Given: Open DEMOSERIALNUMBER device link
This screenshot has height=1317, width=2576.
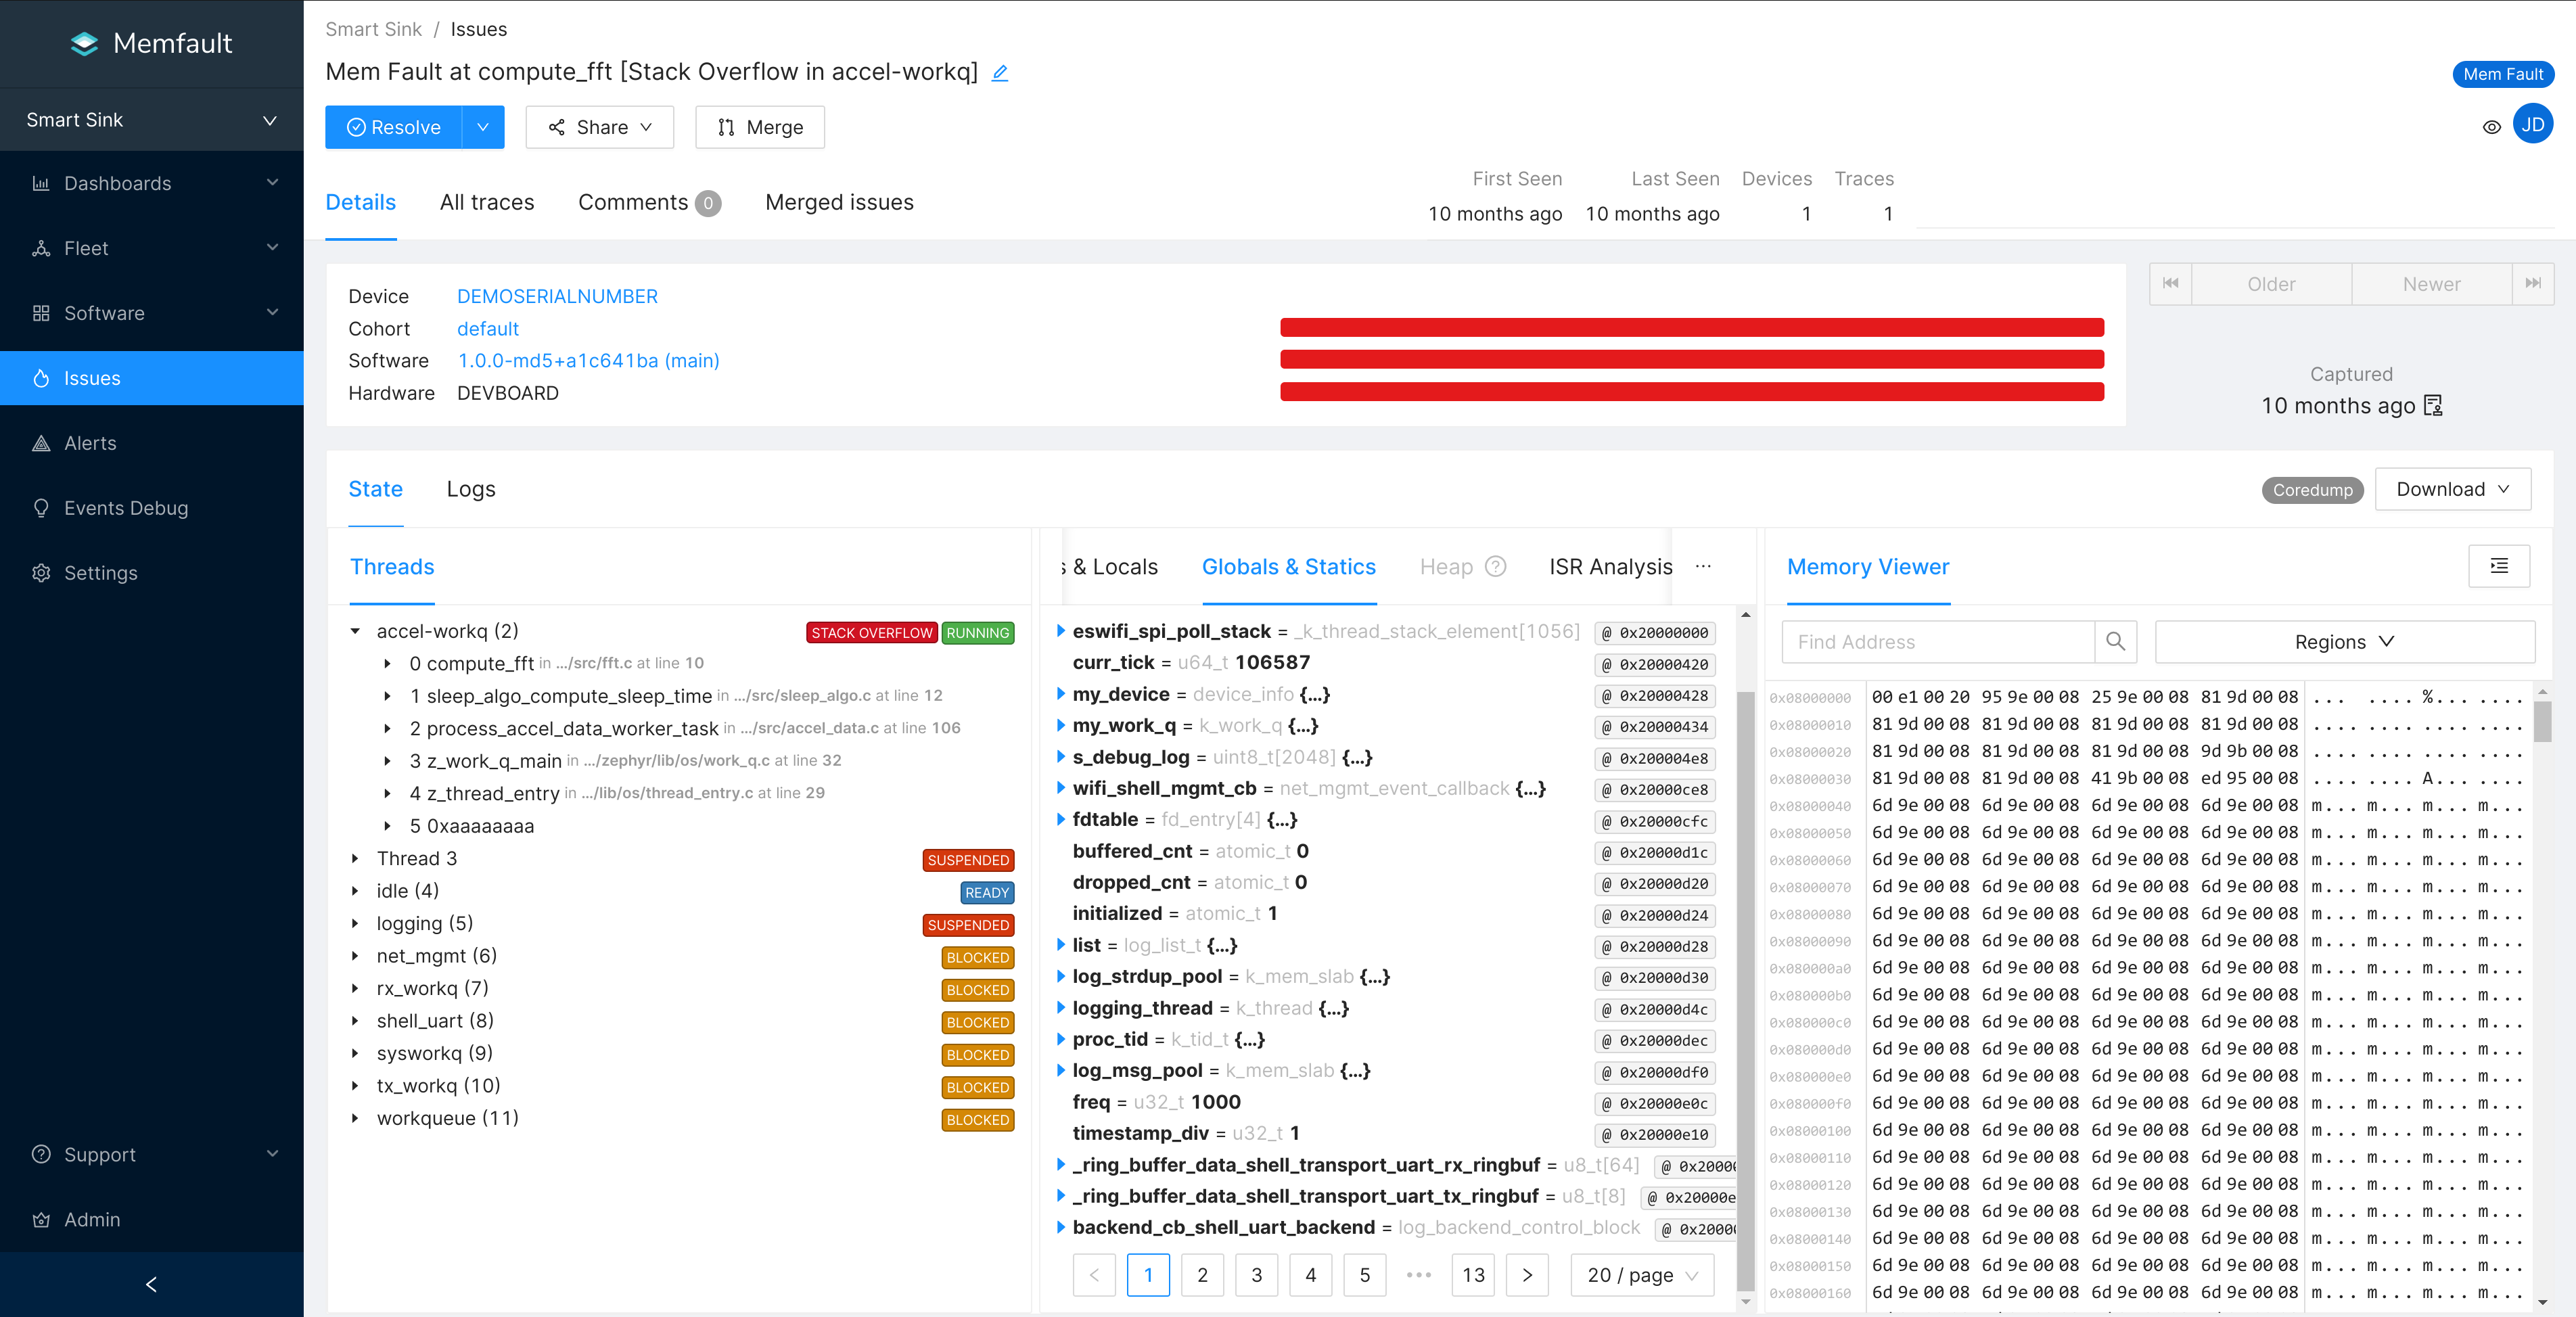Looking at the screenshot, I should tap(557, 297).
